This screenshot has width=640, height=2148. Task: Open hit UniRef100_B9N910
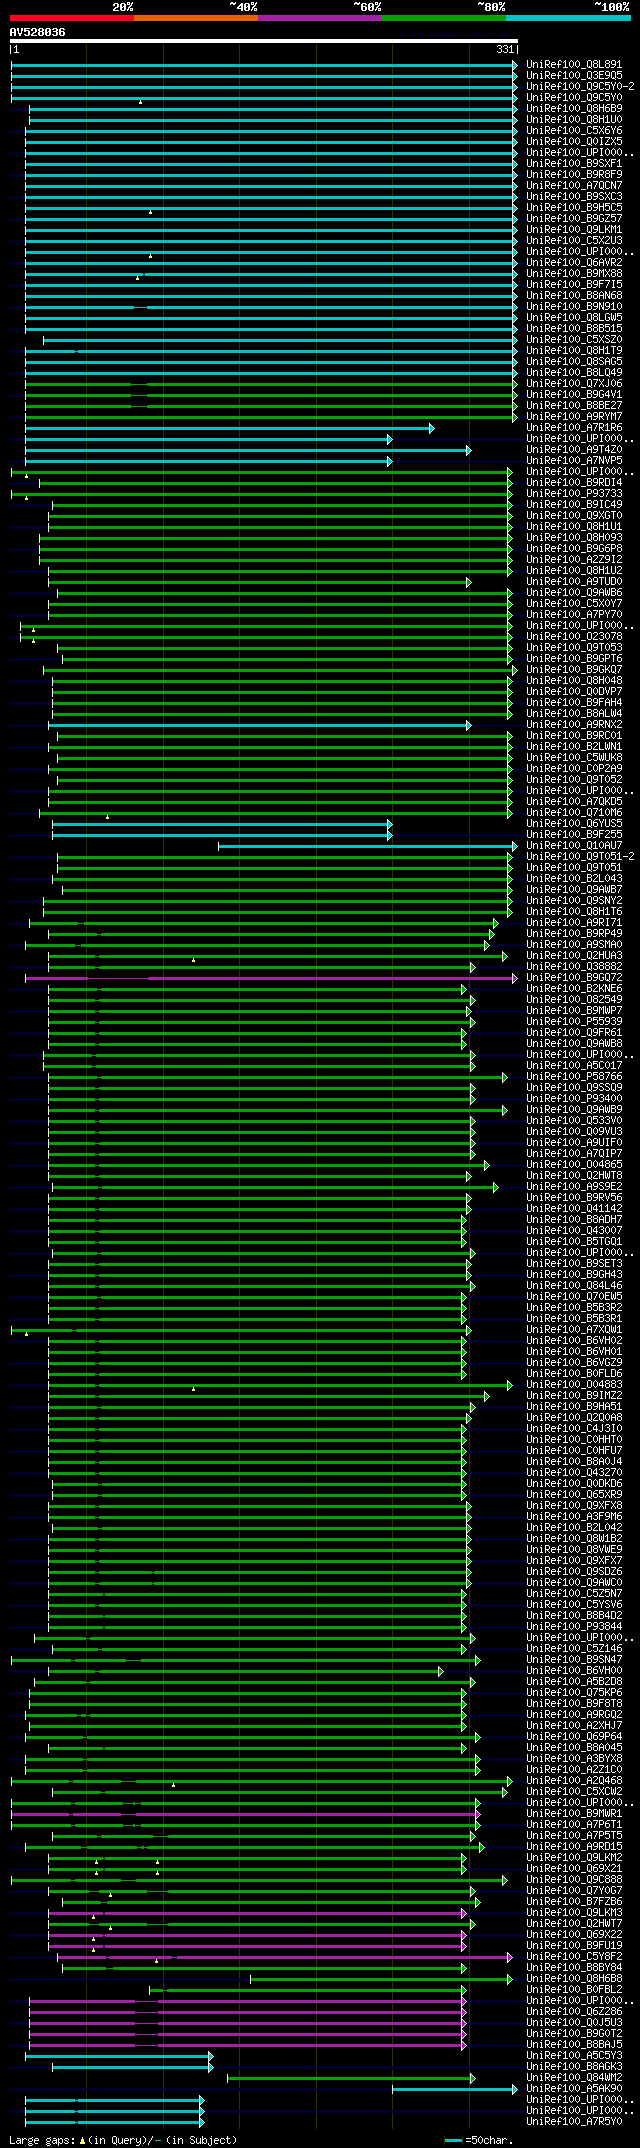tap(574, 306)
